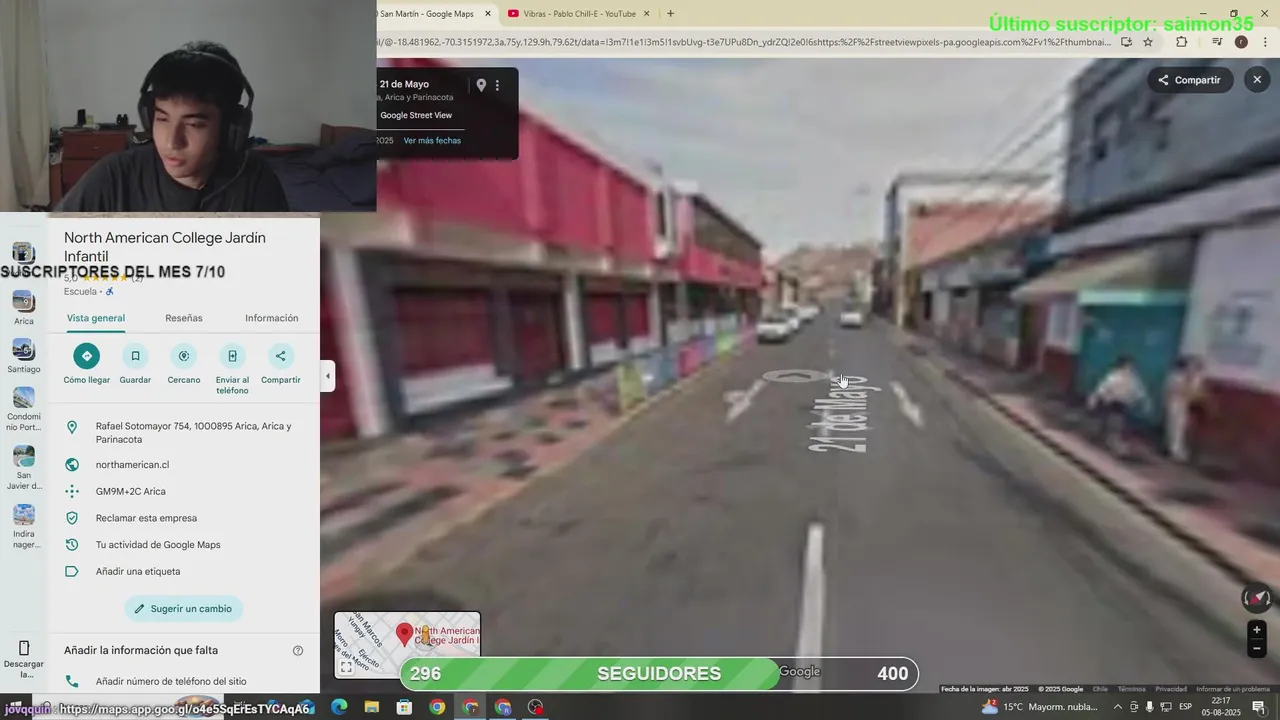
Task: Open the Reseñas tab
Action: (x=184, y=318)
